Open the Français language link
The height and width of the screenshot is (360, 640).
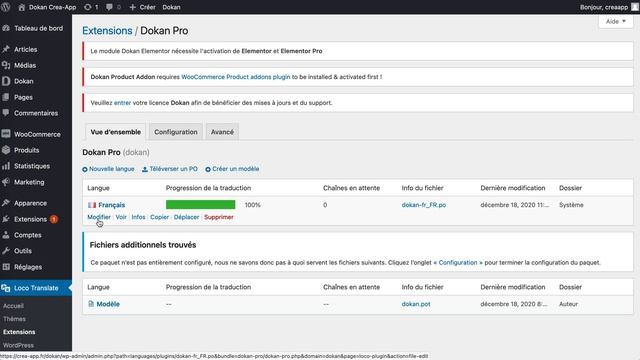[x=111, y=205]
